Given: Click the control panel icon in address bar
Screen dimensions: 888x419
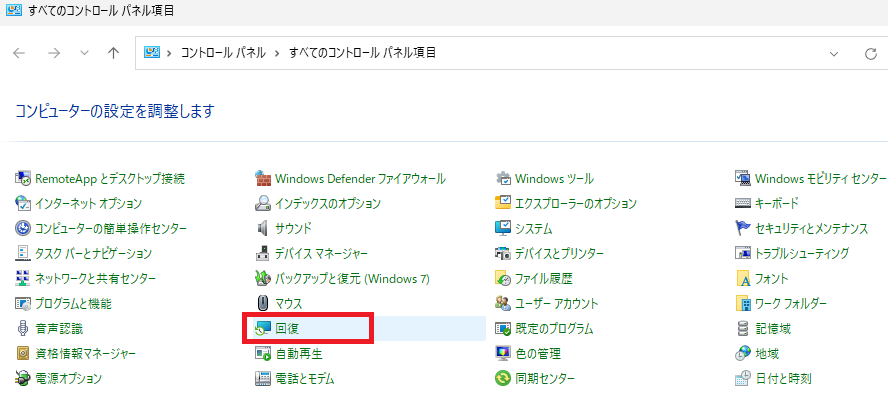Looking at the screenshot, I should coord(151,53).
